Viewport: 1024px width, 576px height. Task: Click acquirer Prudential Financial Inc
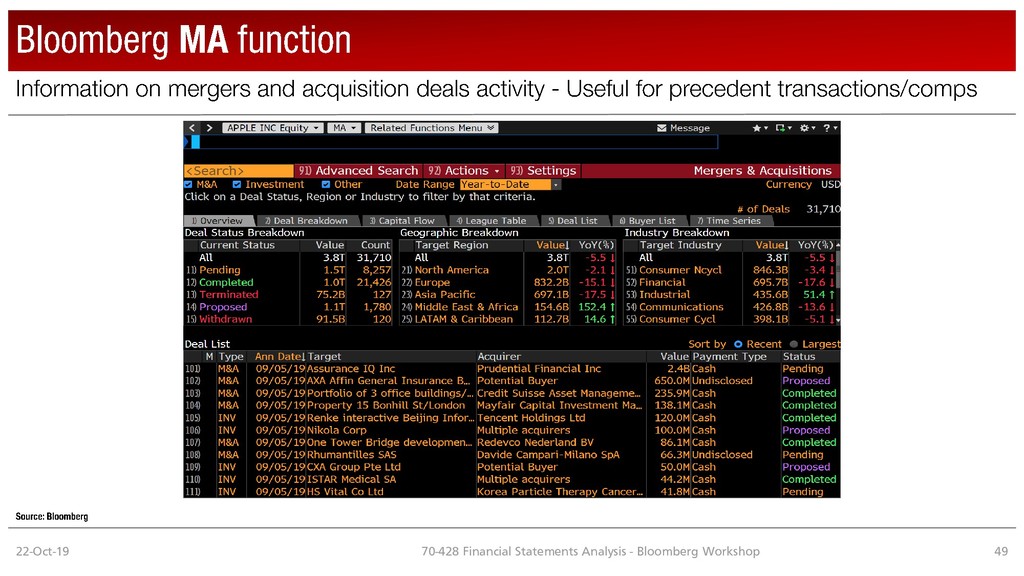(x=539, y=368)
